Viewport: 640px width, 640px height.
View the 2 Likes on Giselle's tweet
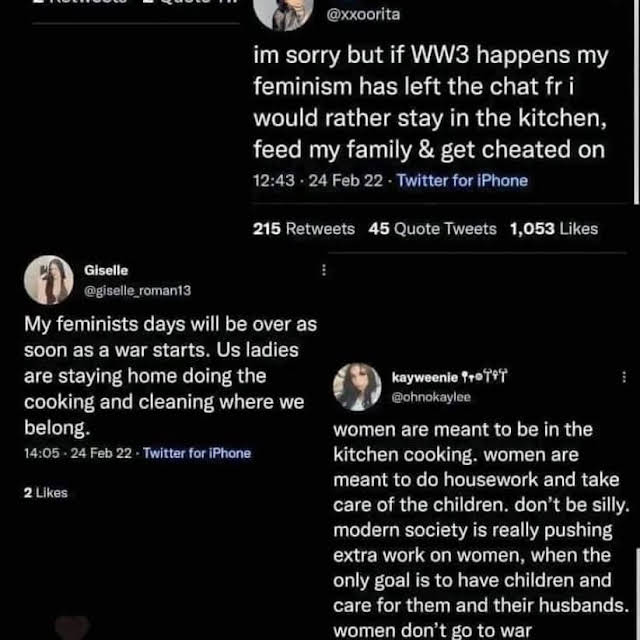click(46, 492)
